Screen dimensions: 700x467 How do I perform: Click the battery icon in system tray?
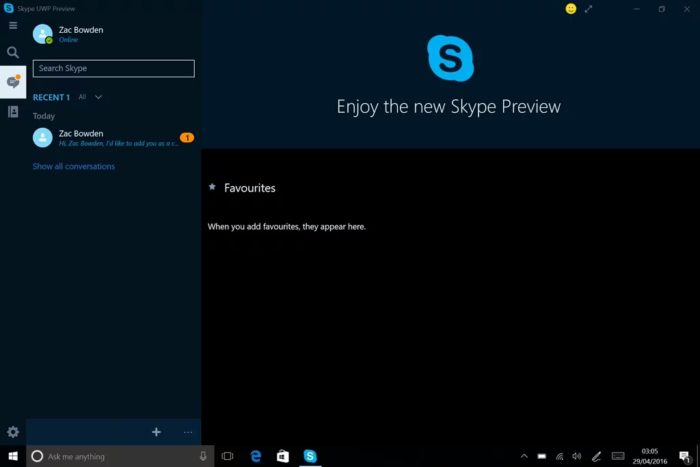pyautogui.click(x=542, y=456)
